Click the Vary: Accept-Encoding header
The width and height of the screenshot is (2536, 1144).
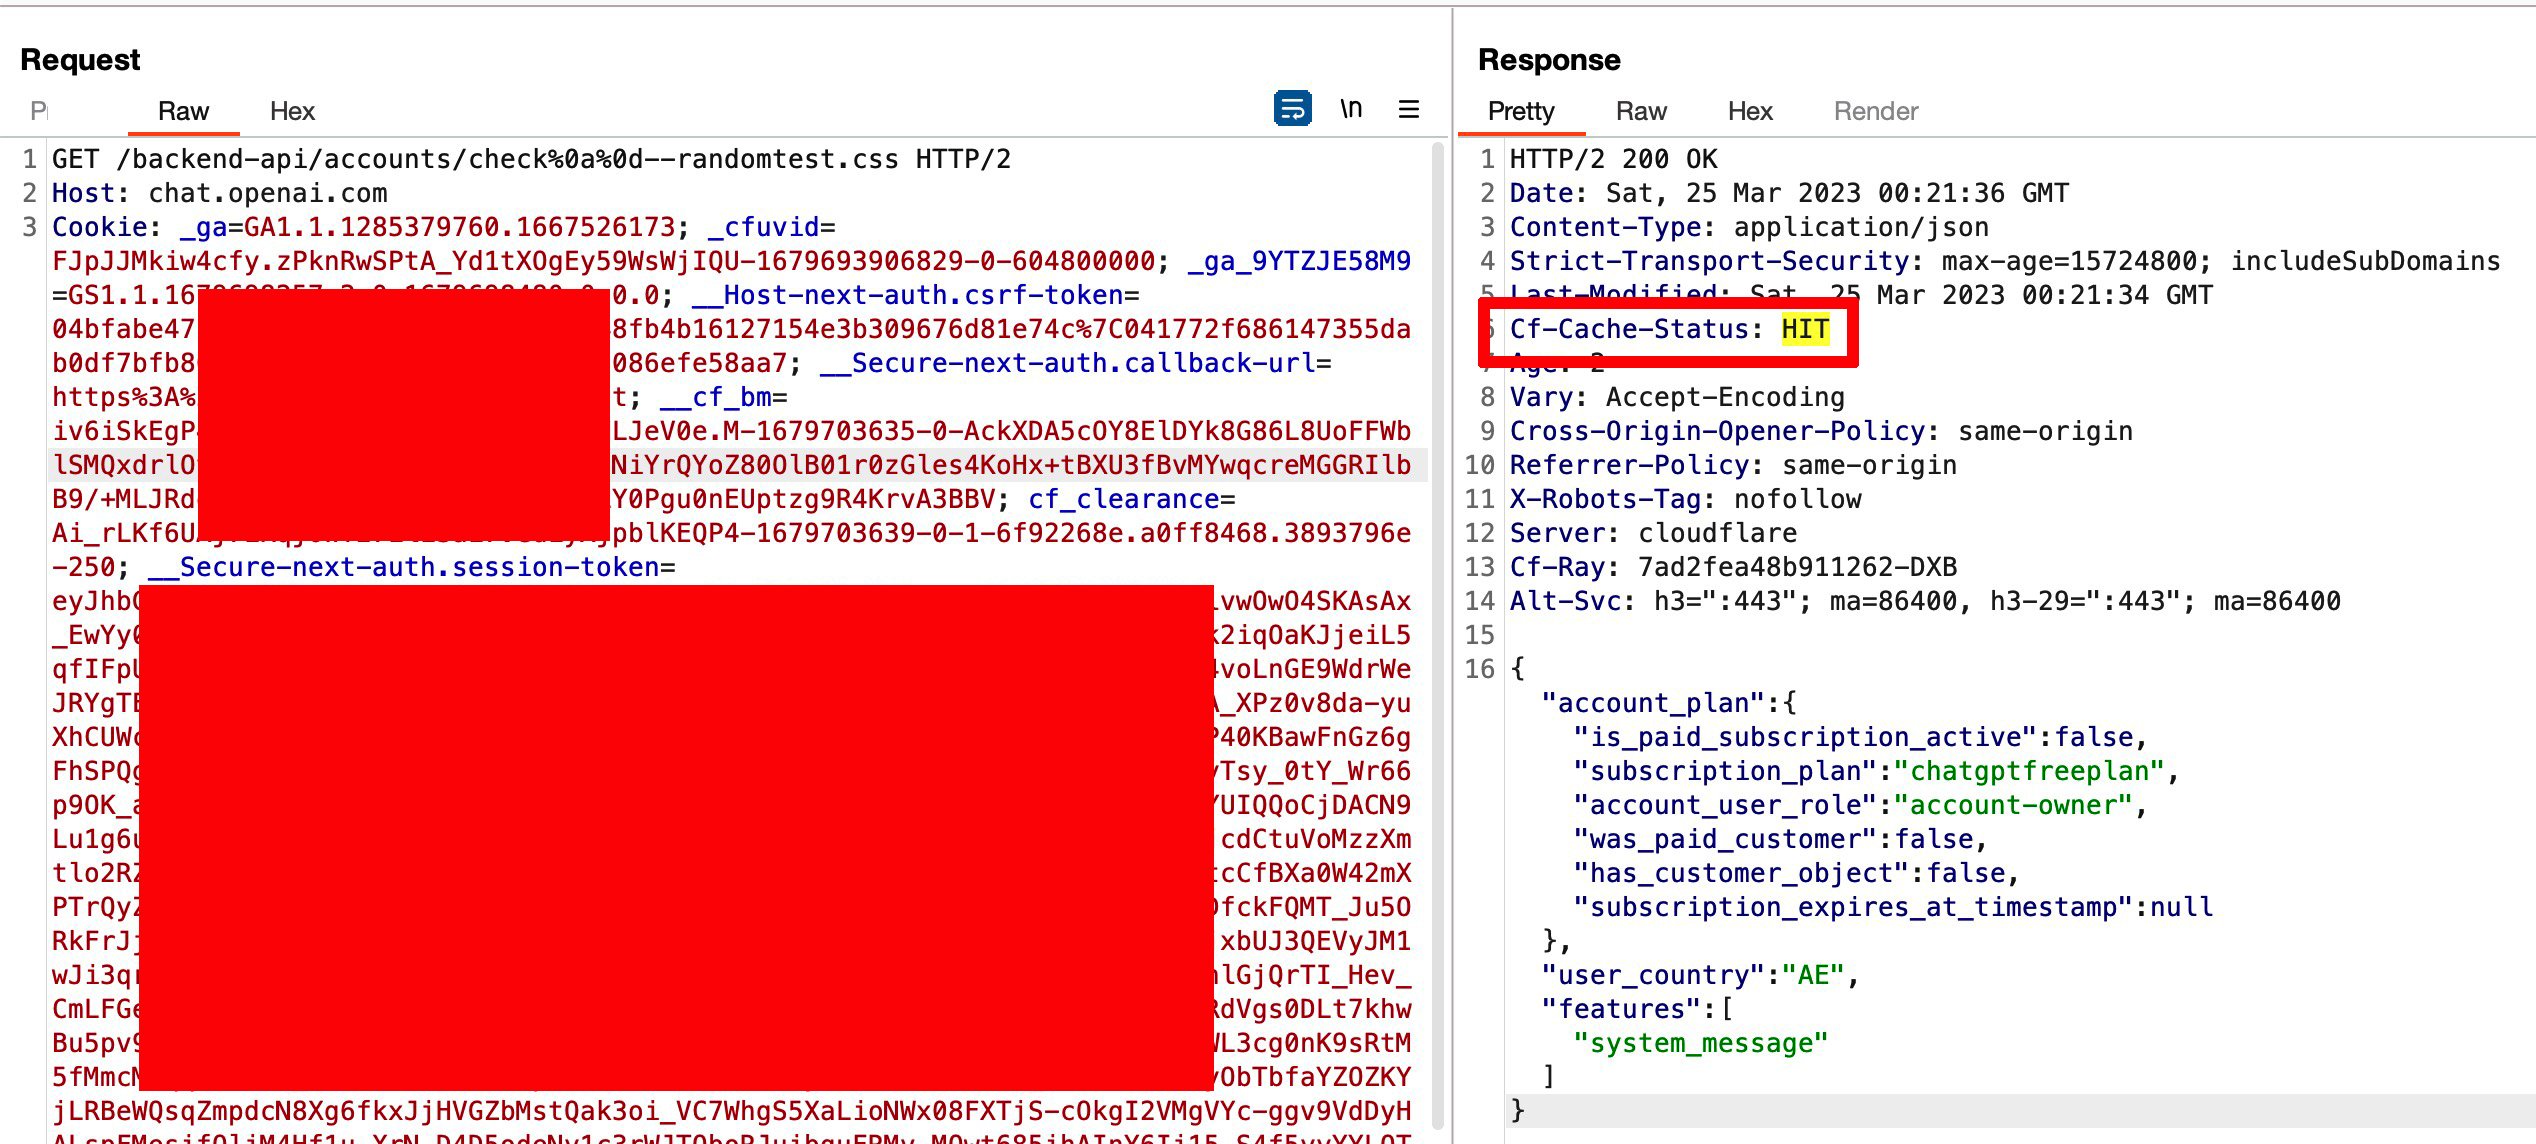[x=1677, y=397]
